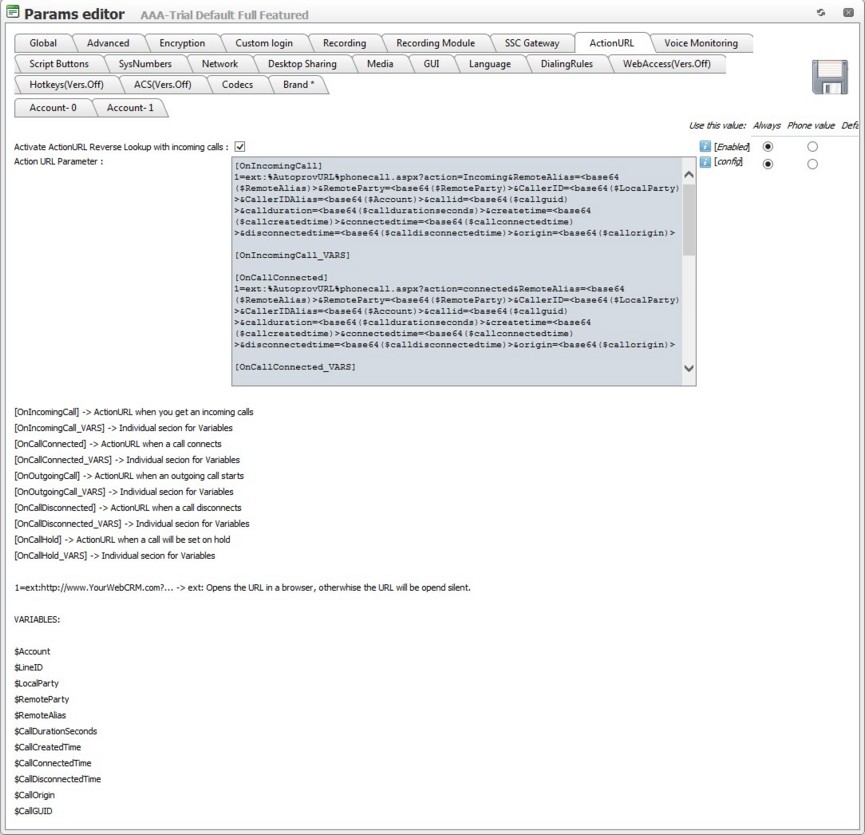Select the Account- 1 tab

click(x=130, y=108)
